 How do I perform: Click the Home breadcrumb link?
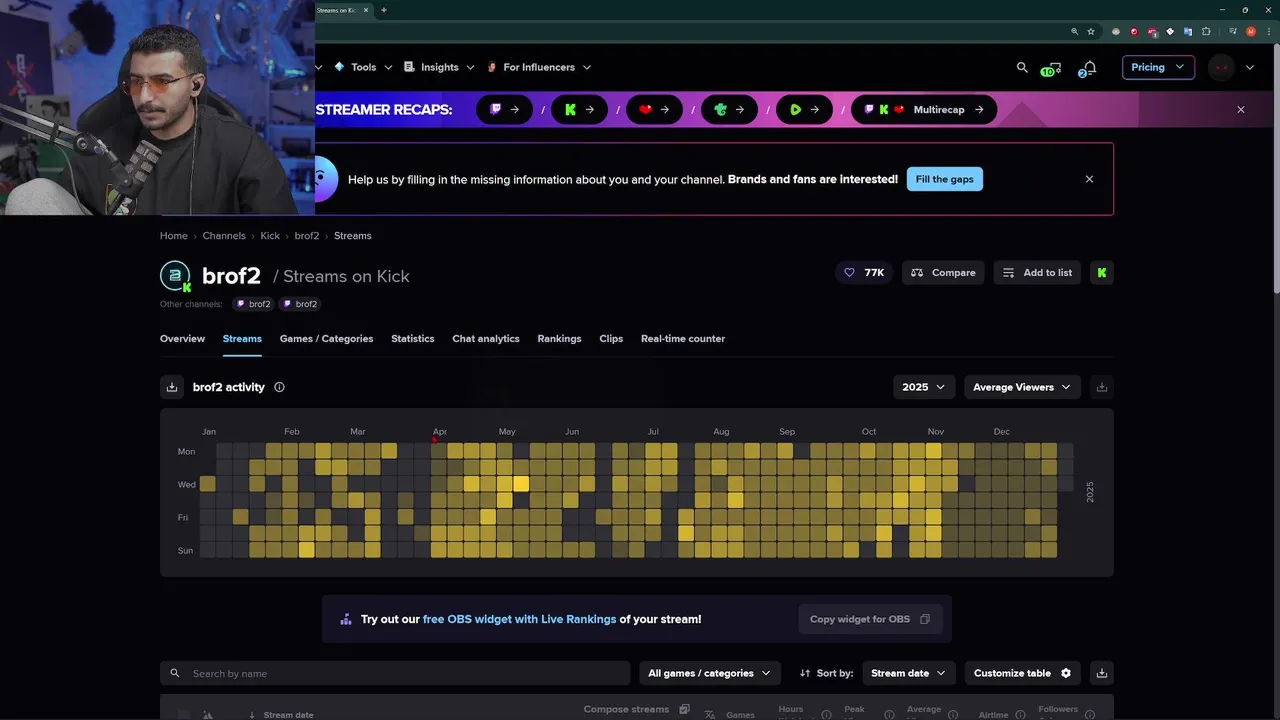tap(174, 236)
